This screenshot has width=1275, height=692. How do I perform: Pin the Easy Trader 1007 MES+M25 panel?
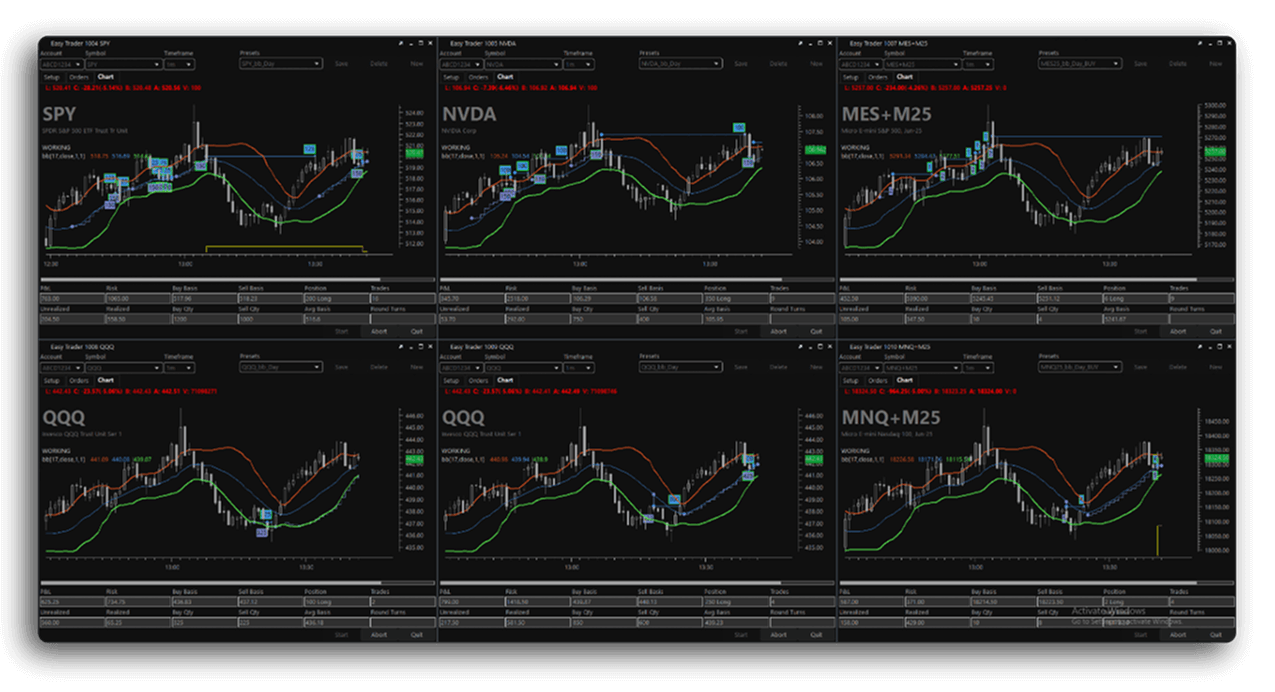(x=1198, y=43)
